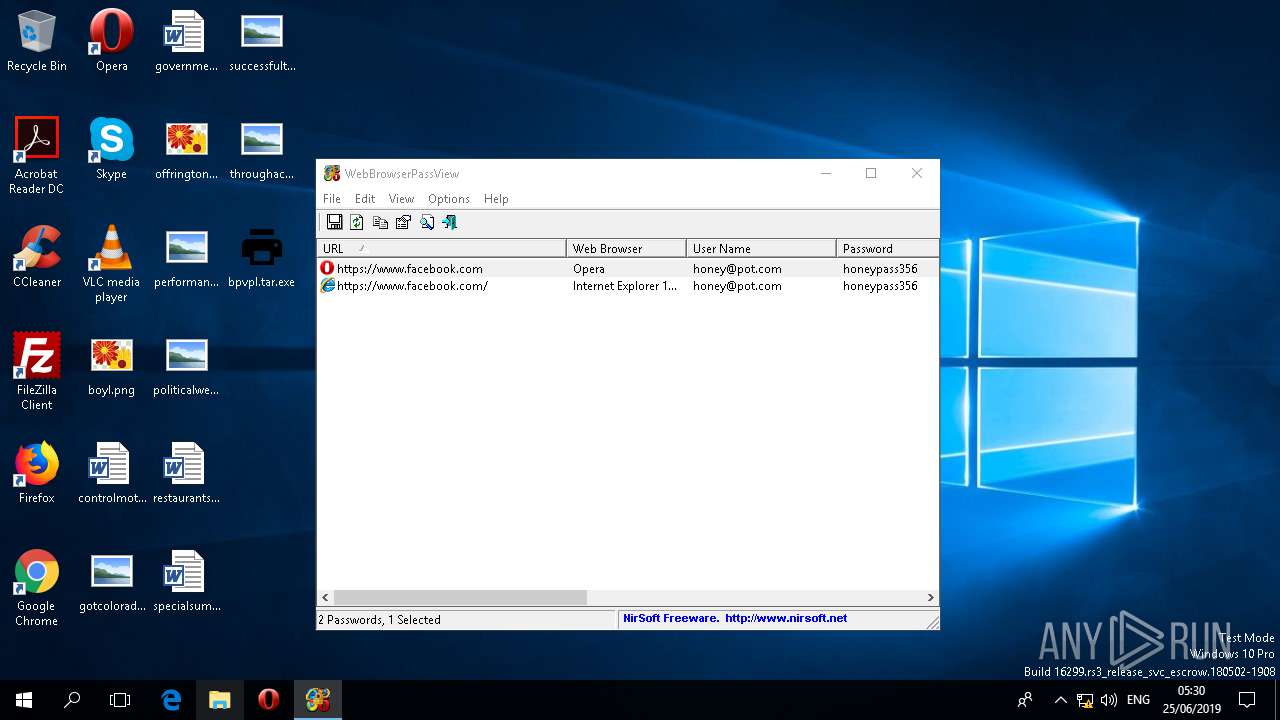Click the Opera icon in the first list row

(x=327, y=268)
